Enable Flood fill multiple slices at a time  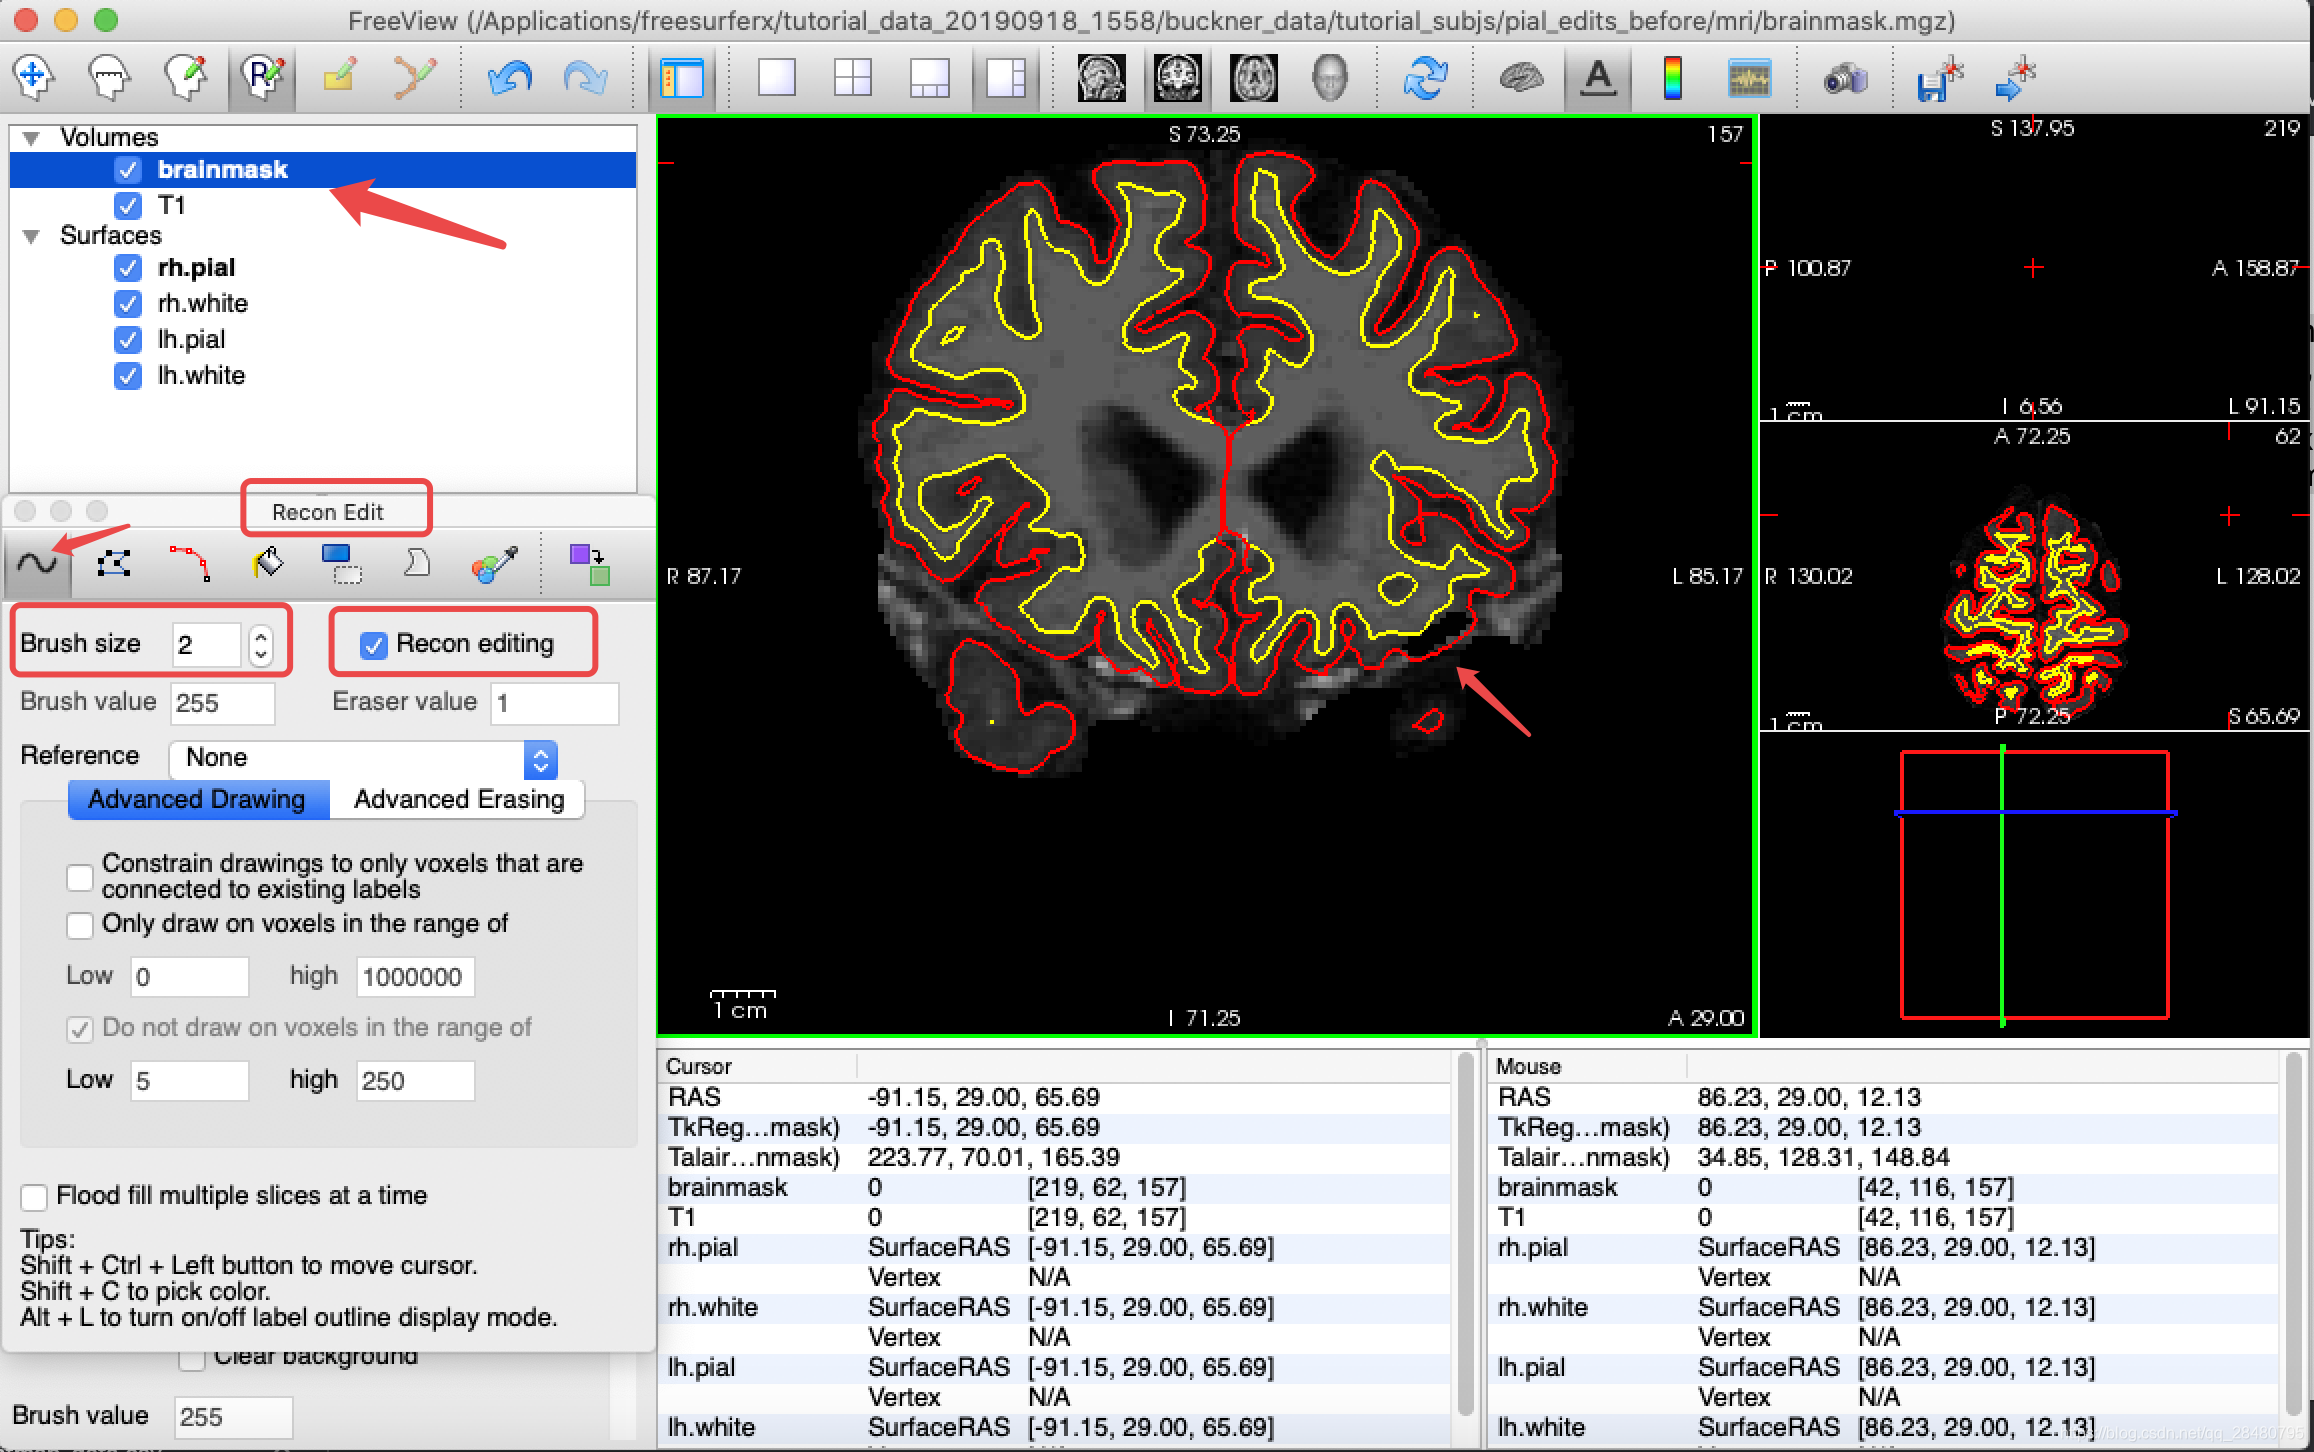(33, 1197)
